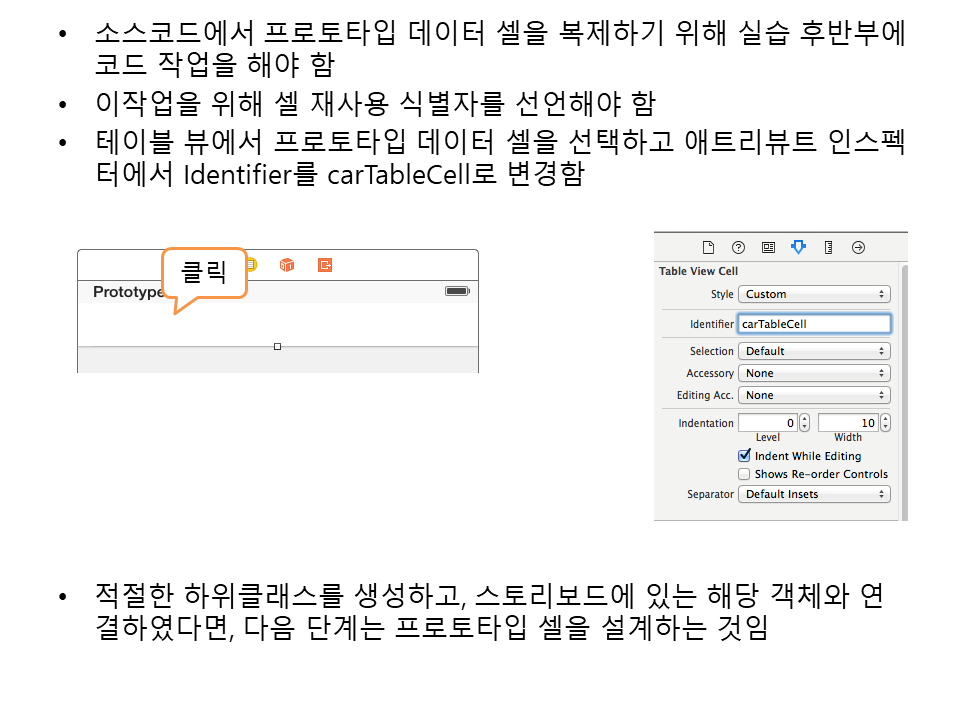This screenshot has height=720, width=960.
Task: Change the Separator Default Insets dropdown
Action: (x=814, y=494)
